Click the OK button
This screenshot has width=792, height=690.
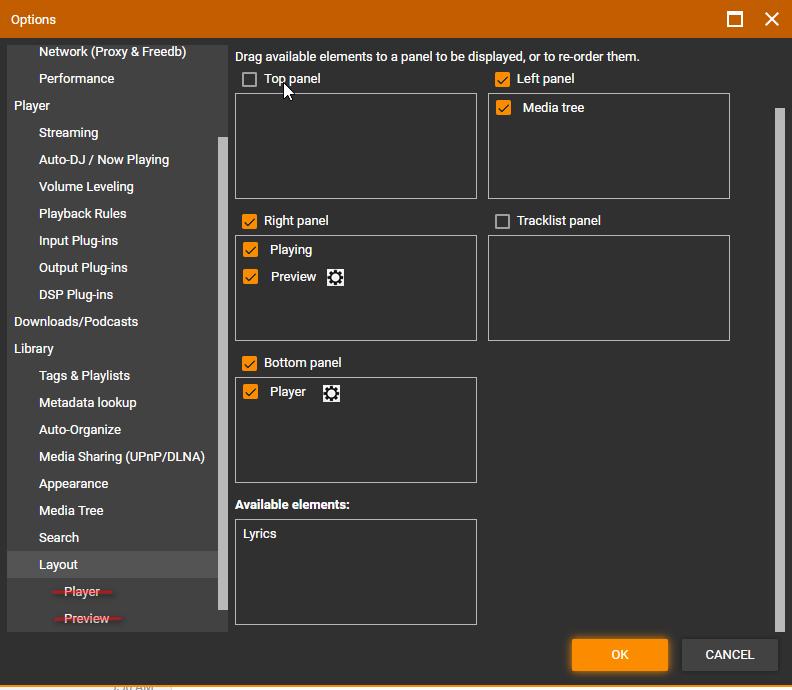[x=619, y=655]
